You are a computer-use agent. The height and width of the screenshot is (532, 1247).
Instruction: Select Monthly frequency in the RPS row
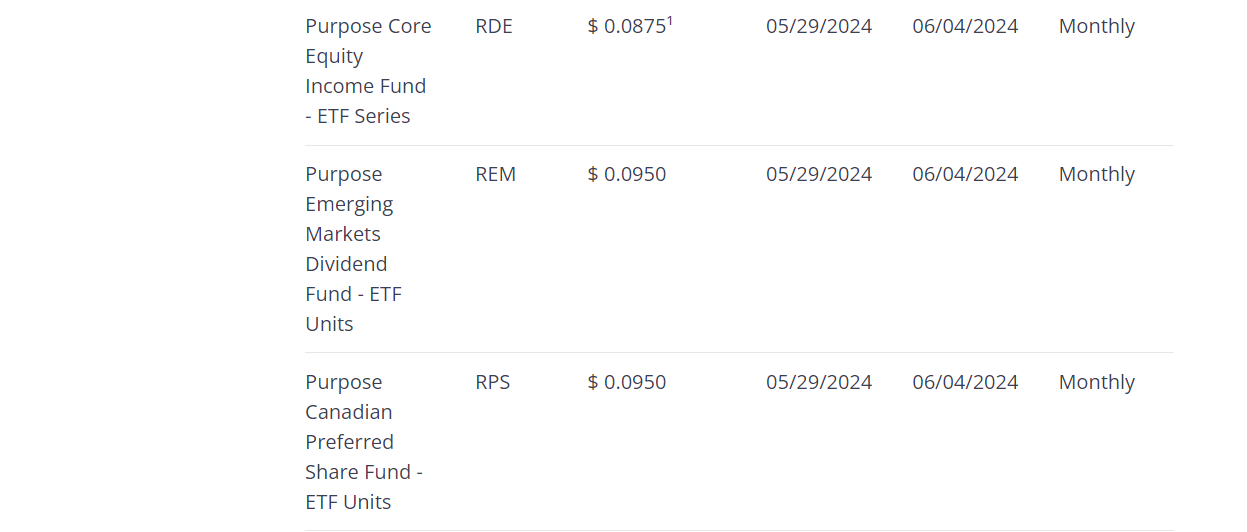point(1097,383)
